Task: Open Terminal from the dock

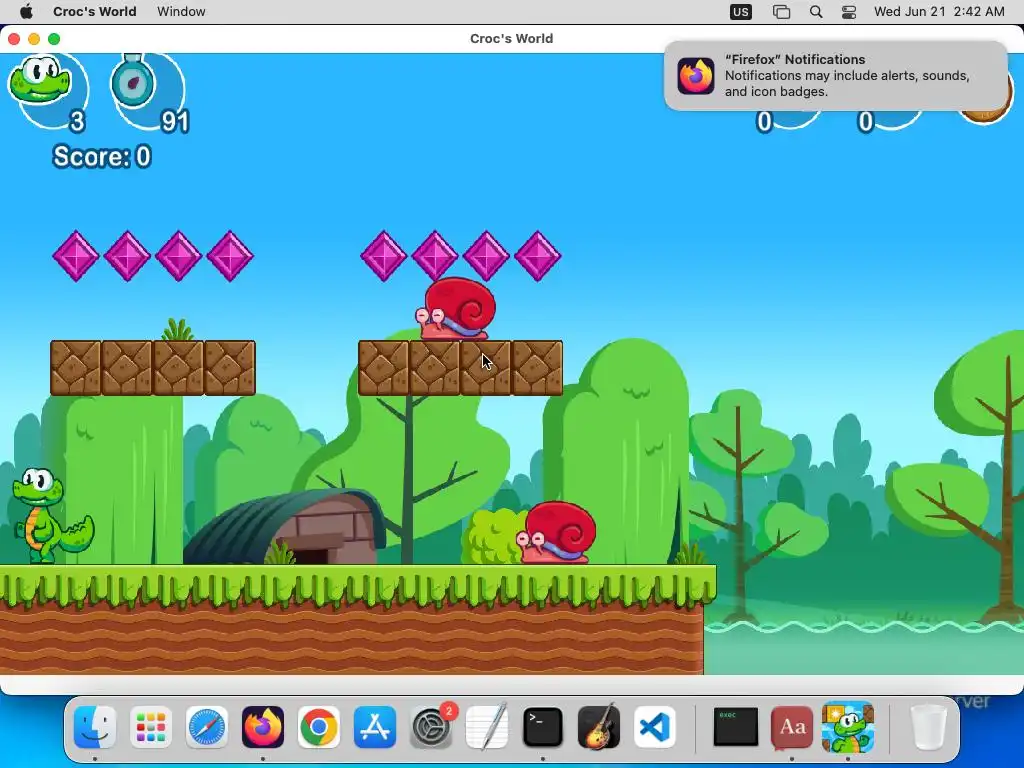Action: 543,726
